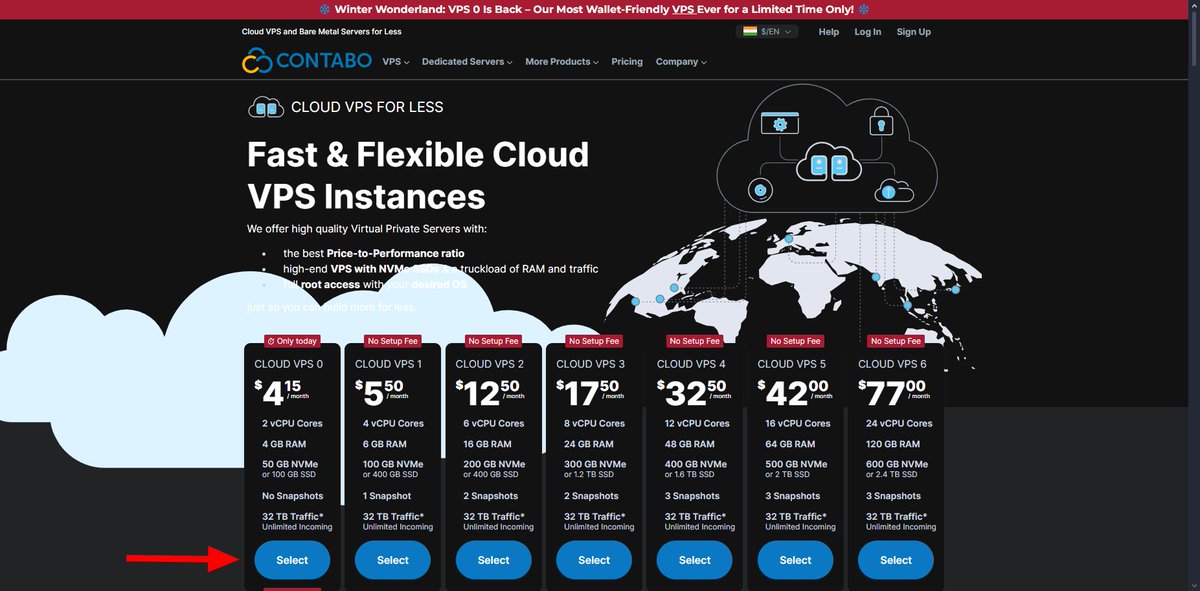Click the CLOUD VPS 6 title
The width and height of the screenshot is (1200, 591).
pyautogui.click(x=893, y=364)
